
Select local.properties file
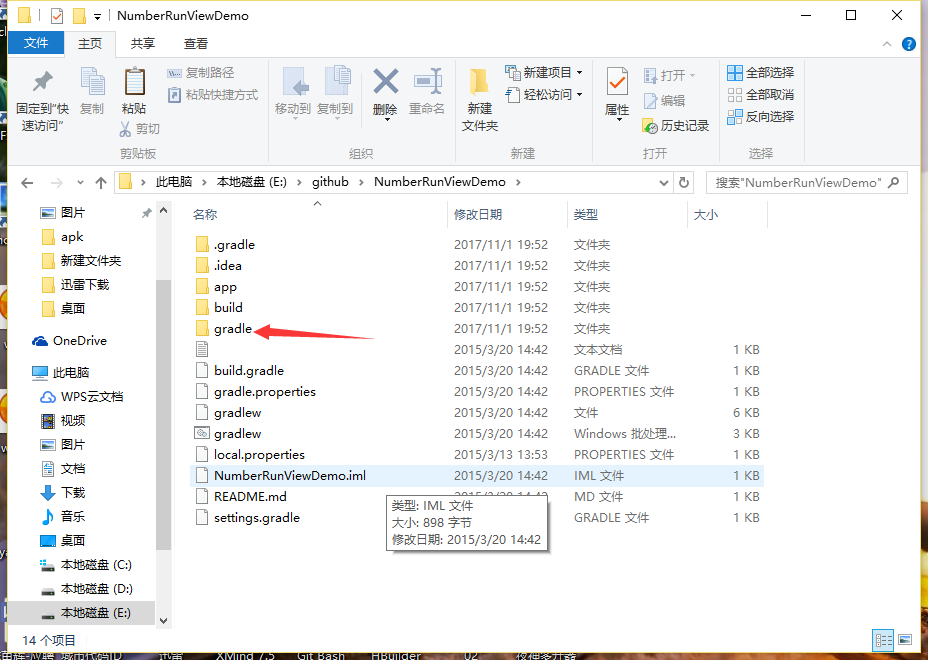coord(259,455)
